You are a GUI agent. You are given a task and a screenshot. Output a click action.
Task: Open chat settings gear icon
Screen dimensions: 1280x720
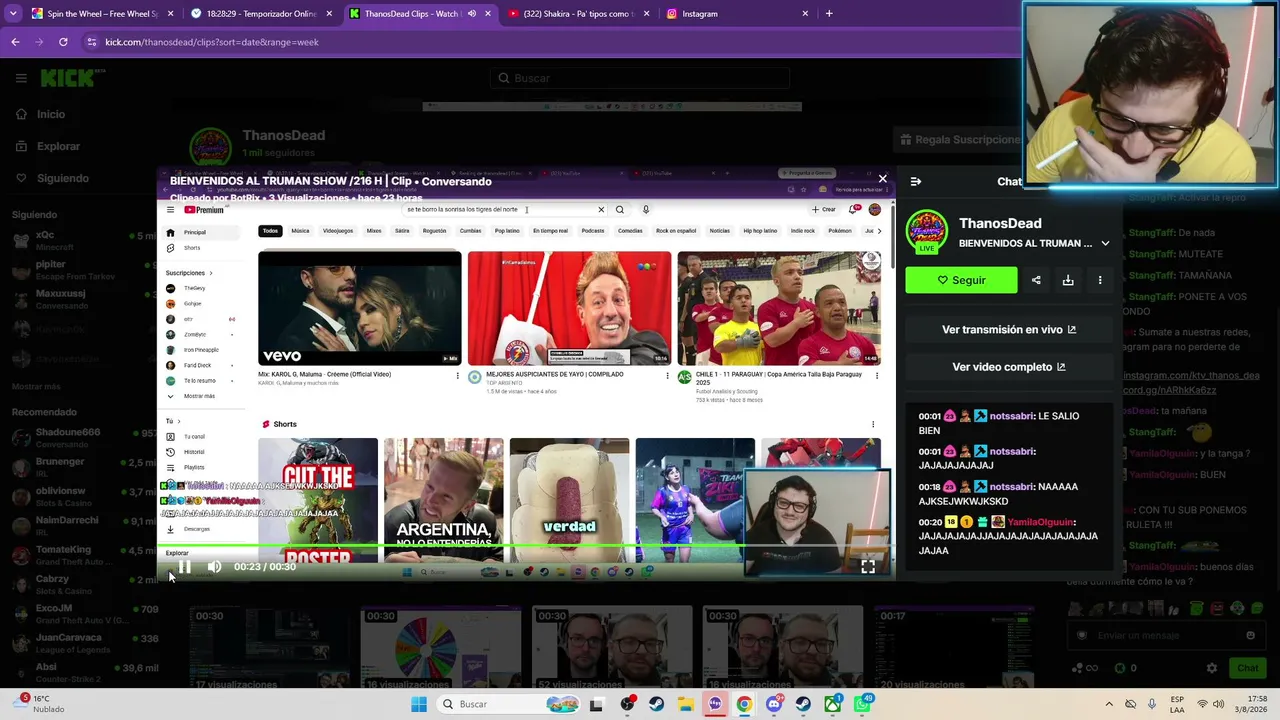point(1212,668)
